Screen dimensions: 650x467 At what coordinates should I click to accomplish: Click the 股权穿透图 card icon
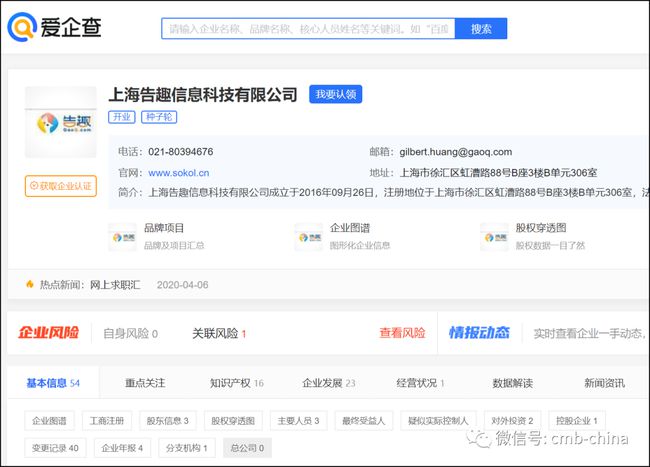pyautogui.click(x=494, y=237)
